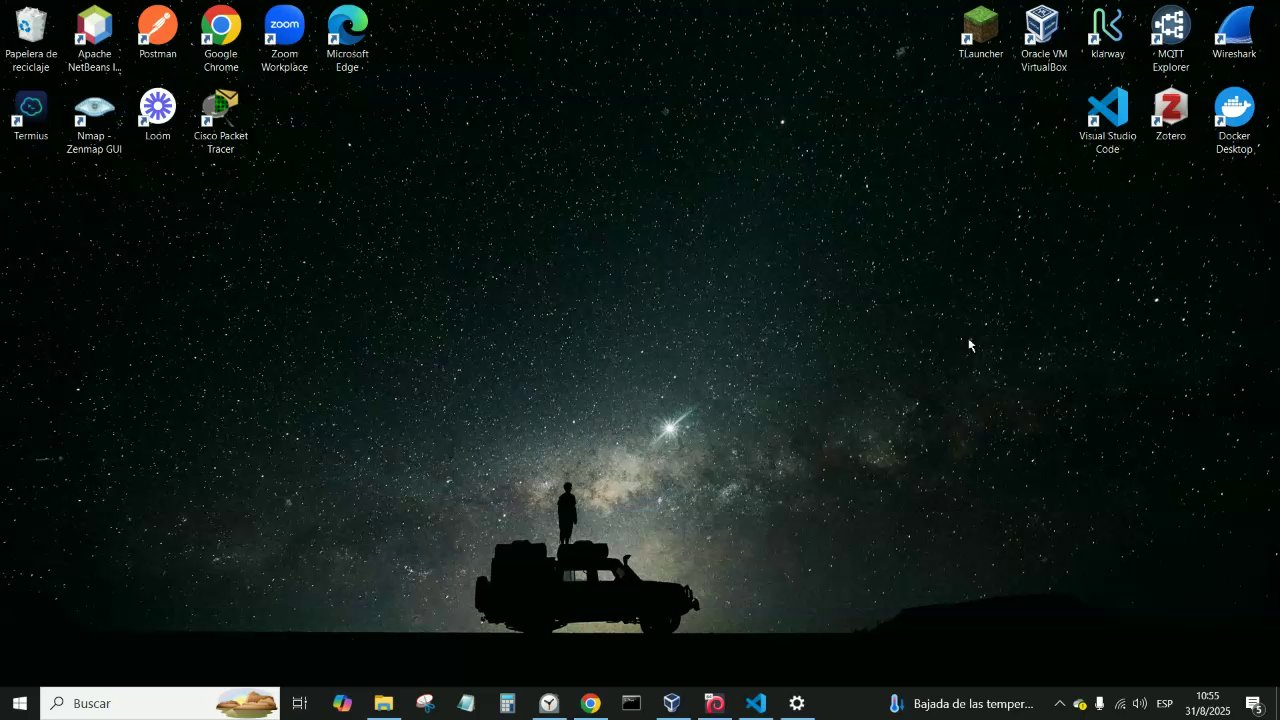Select the TLauncher desktop shortcut
1280x720 pixels.
point(981,34)
